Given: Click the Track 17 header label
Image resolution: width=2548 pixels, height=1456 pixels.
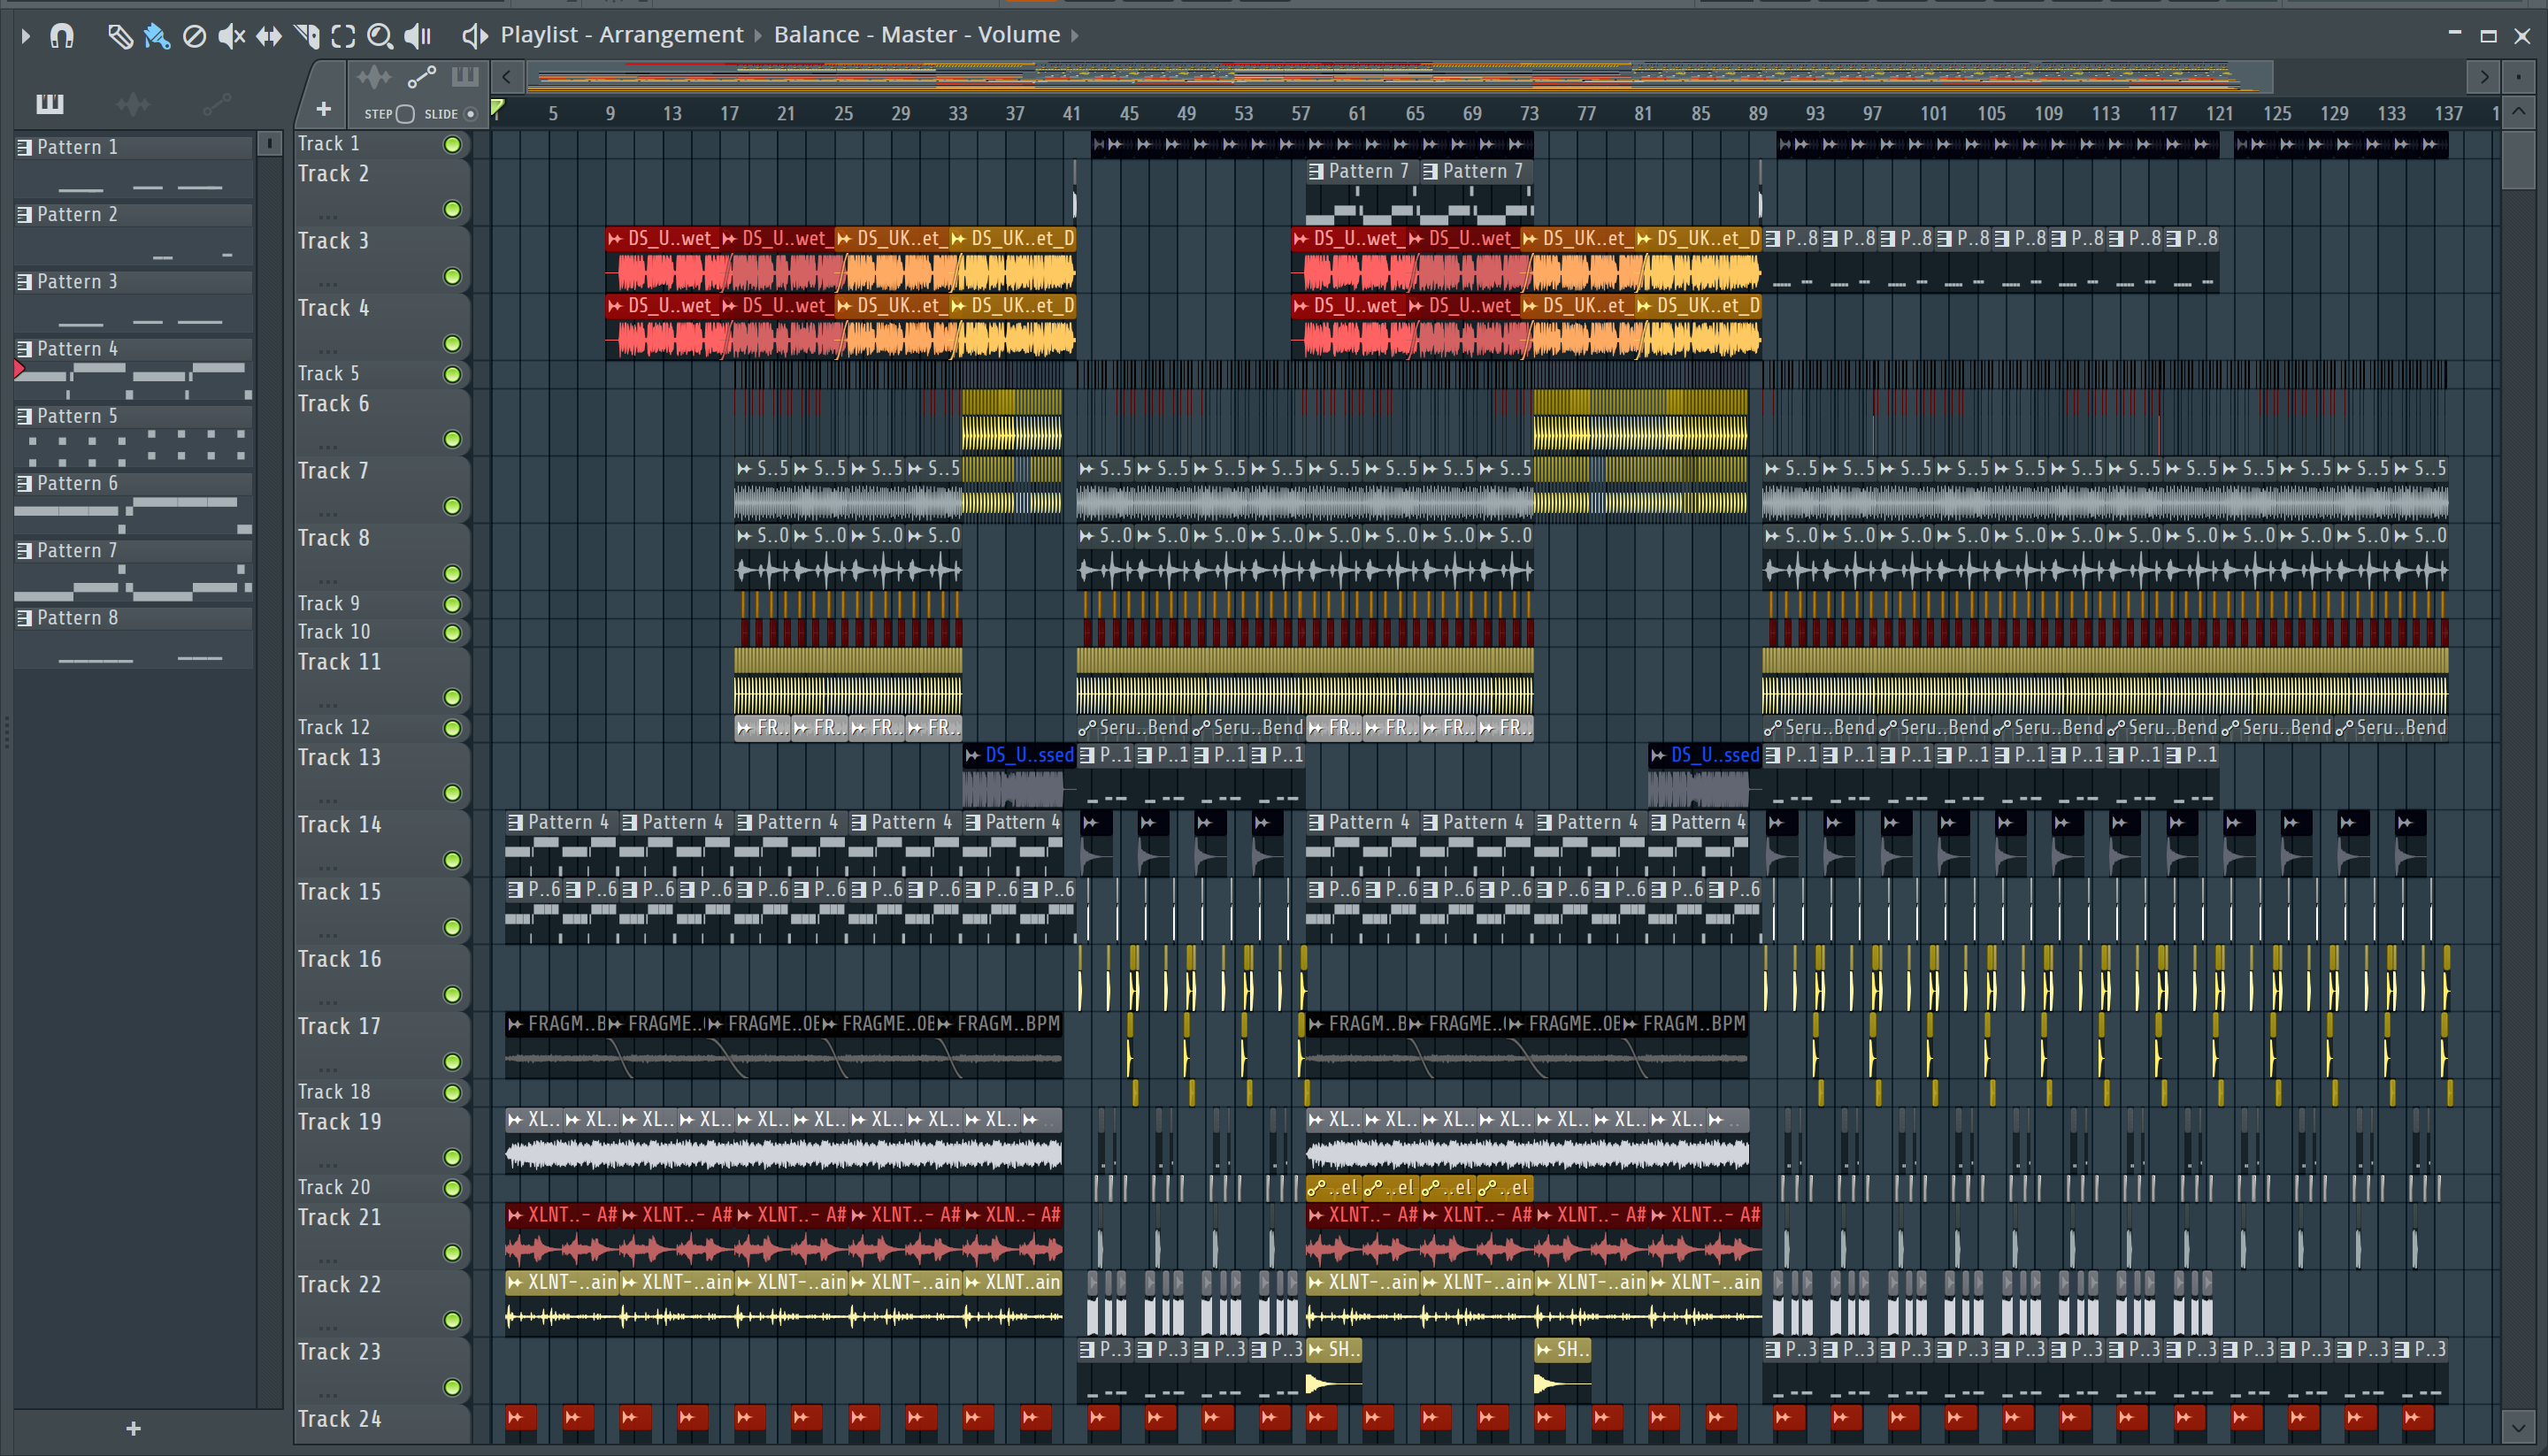Looking at the screenshot, I should (x=339, y=1027).
